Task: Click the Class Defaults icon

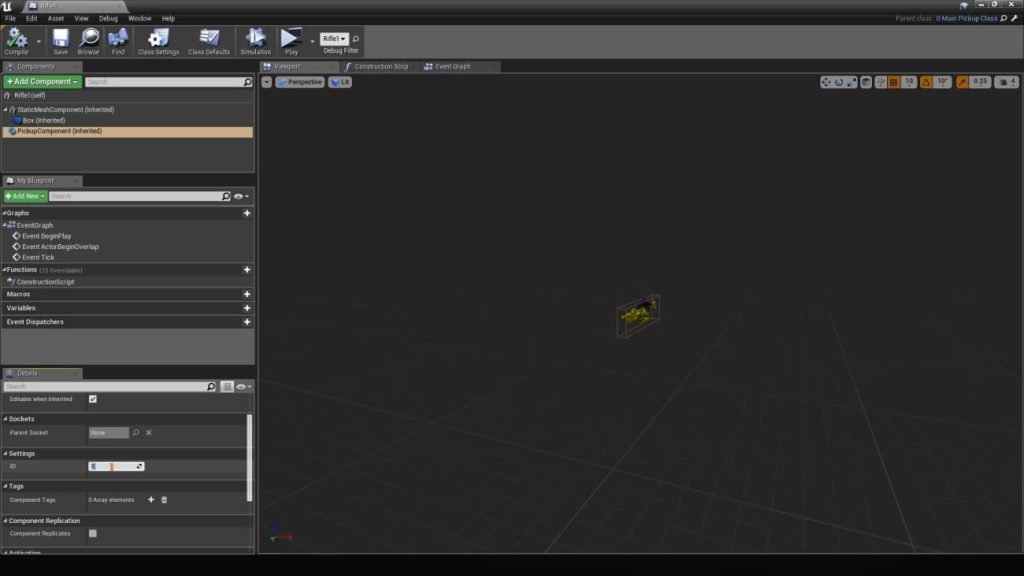Action: [209, 40]
